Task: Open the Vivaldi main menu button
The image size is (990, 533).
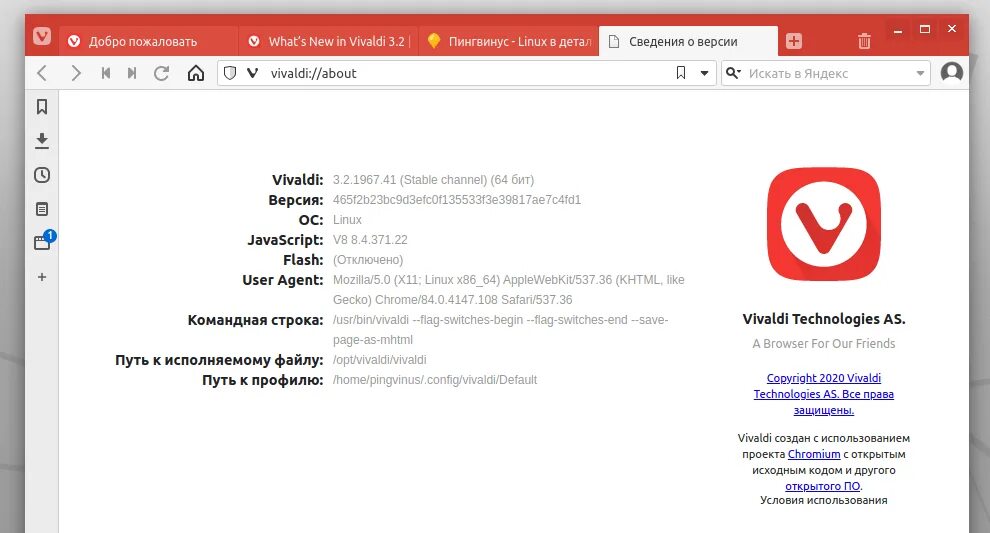Action: click(42, 36)
